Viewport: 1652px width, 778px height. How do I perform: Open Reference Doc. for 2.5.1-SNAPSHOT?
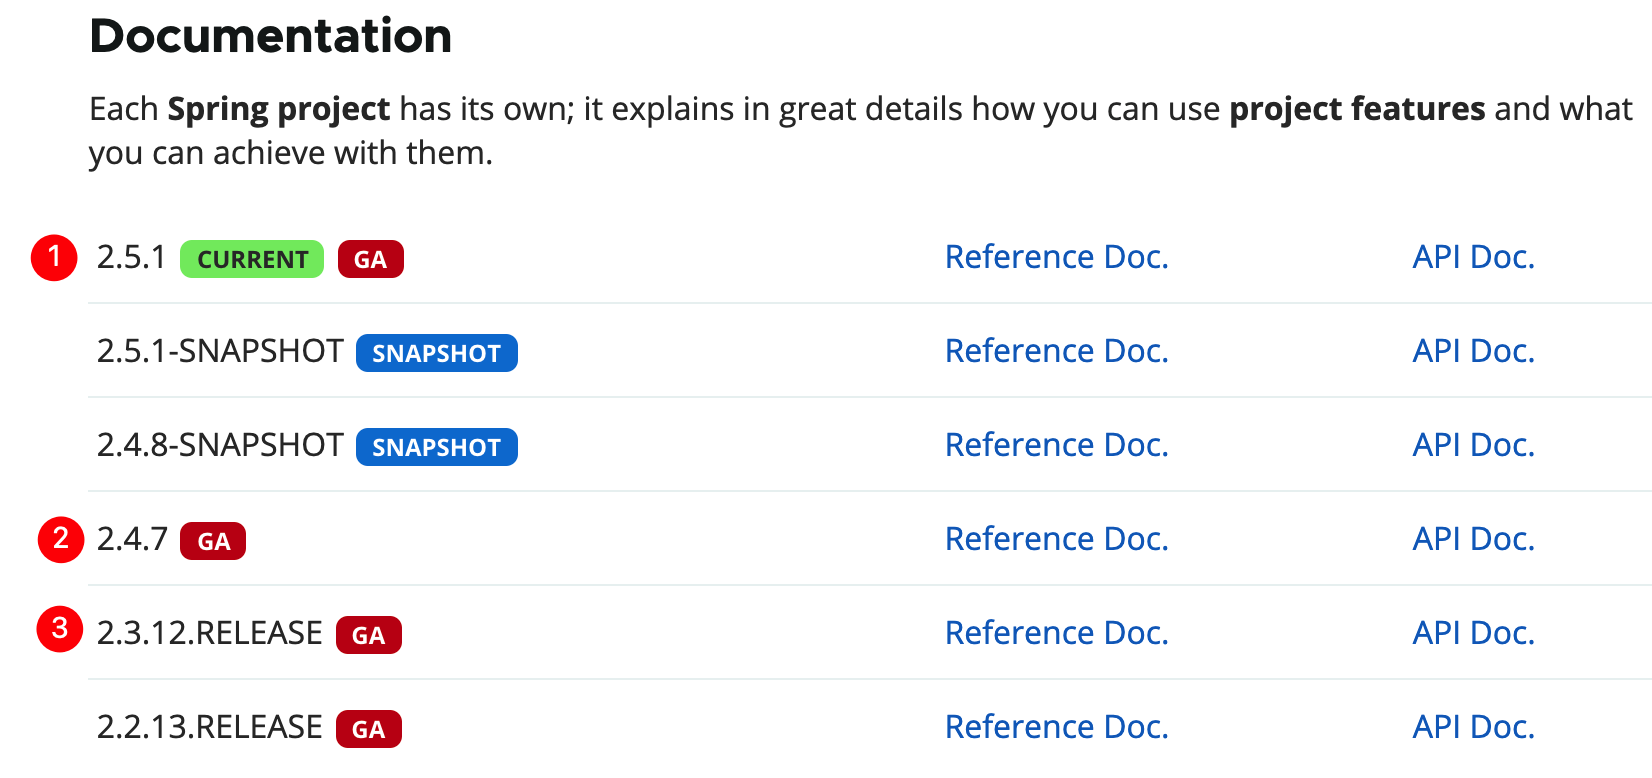point(1057,351)
